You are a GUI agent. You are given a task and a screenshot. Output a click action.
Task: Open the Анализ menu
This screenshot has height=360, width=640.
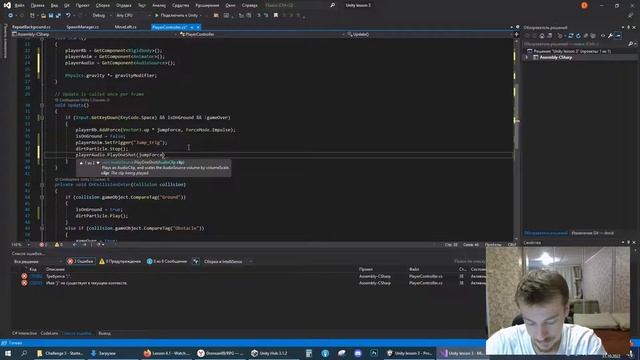159,5
